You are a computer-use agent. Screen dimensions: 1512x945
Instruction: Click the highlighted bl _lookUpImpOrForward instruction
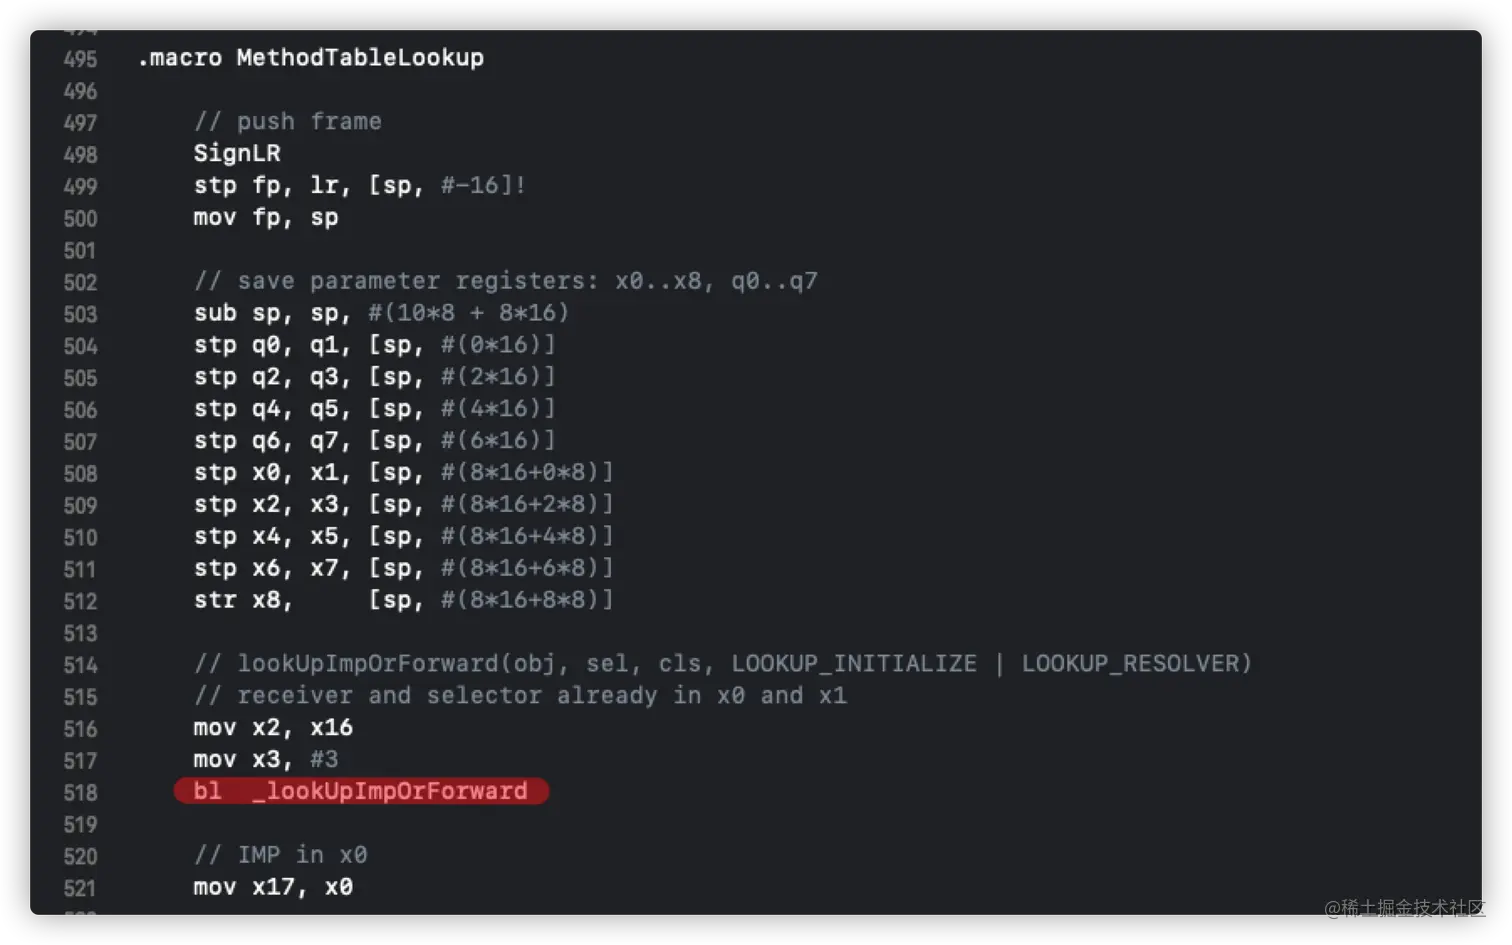[361, 791]
